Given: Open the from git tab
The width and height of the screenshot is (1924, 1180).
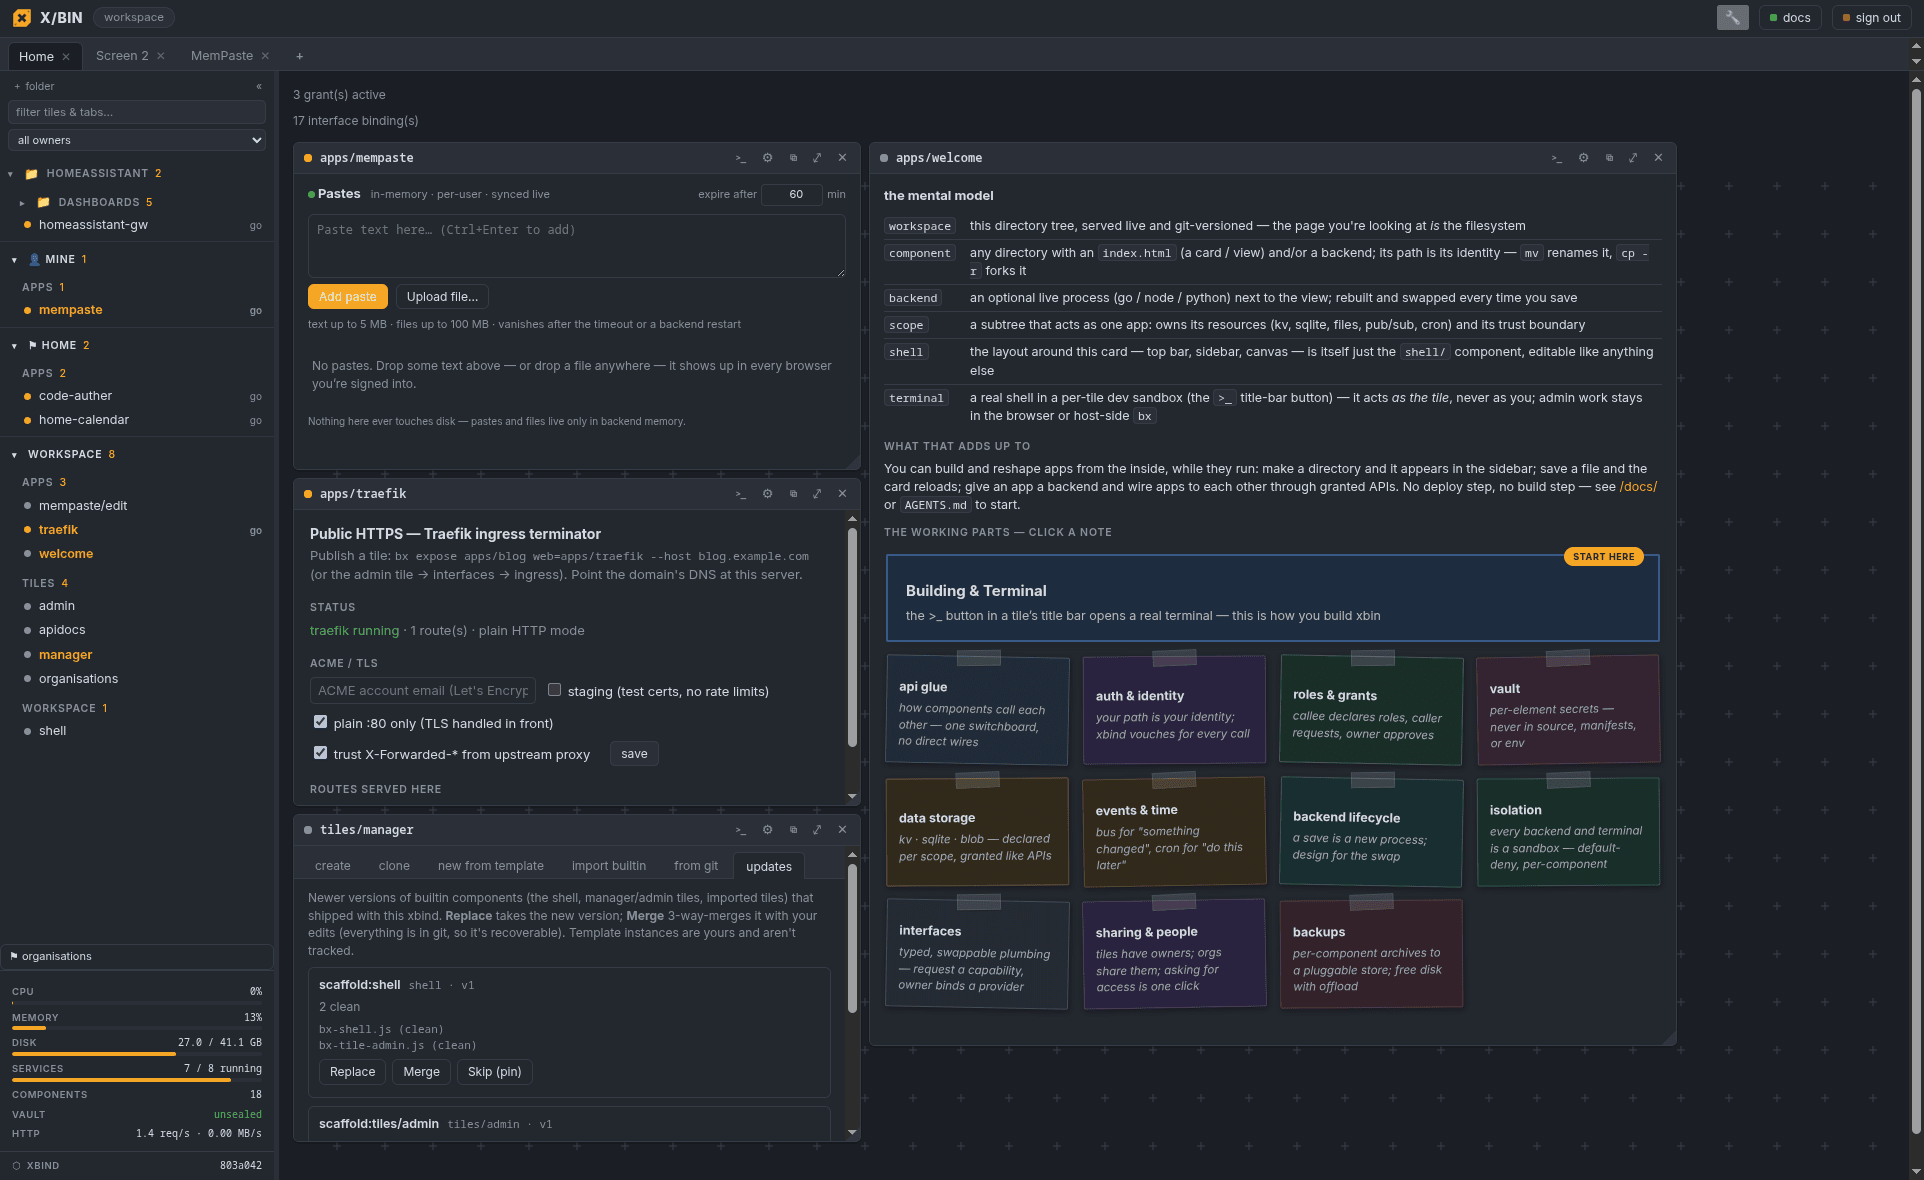Looking at the screenshot, I should pos(696,866).
